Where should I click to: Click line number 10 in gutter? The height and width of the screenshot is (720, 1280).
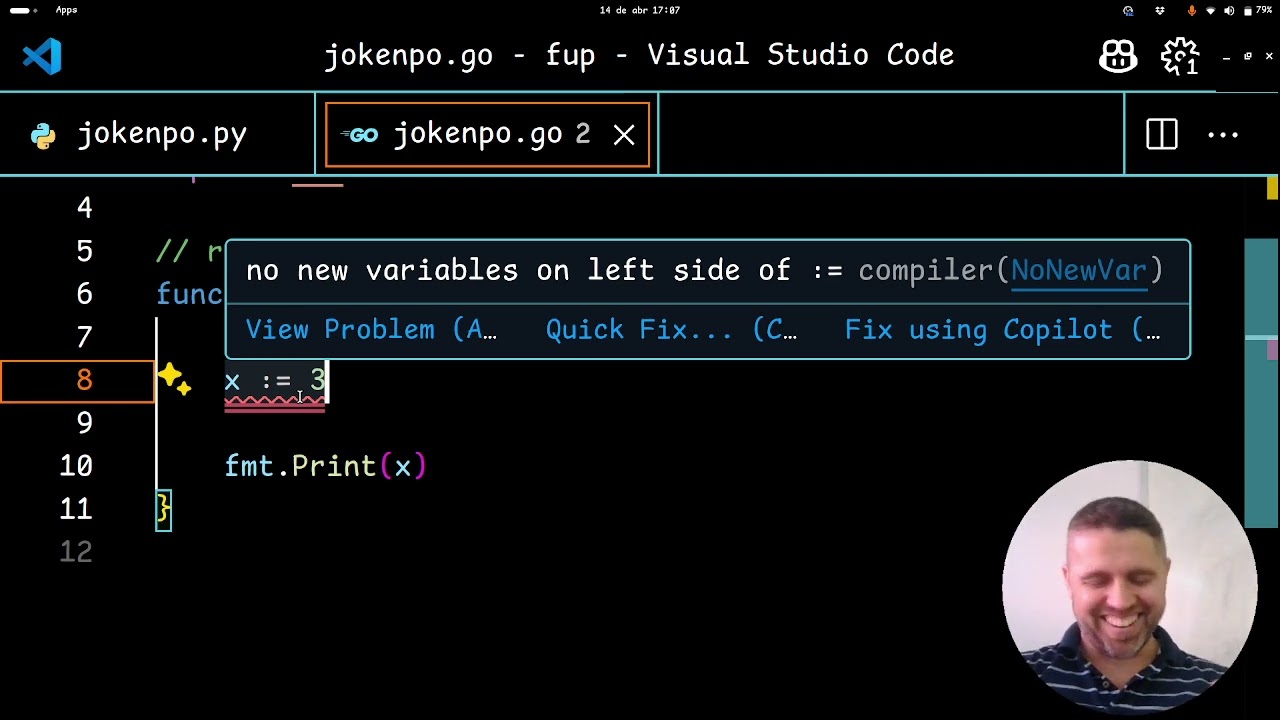tap(76, 466)
